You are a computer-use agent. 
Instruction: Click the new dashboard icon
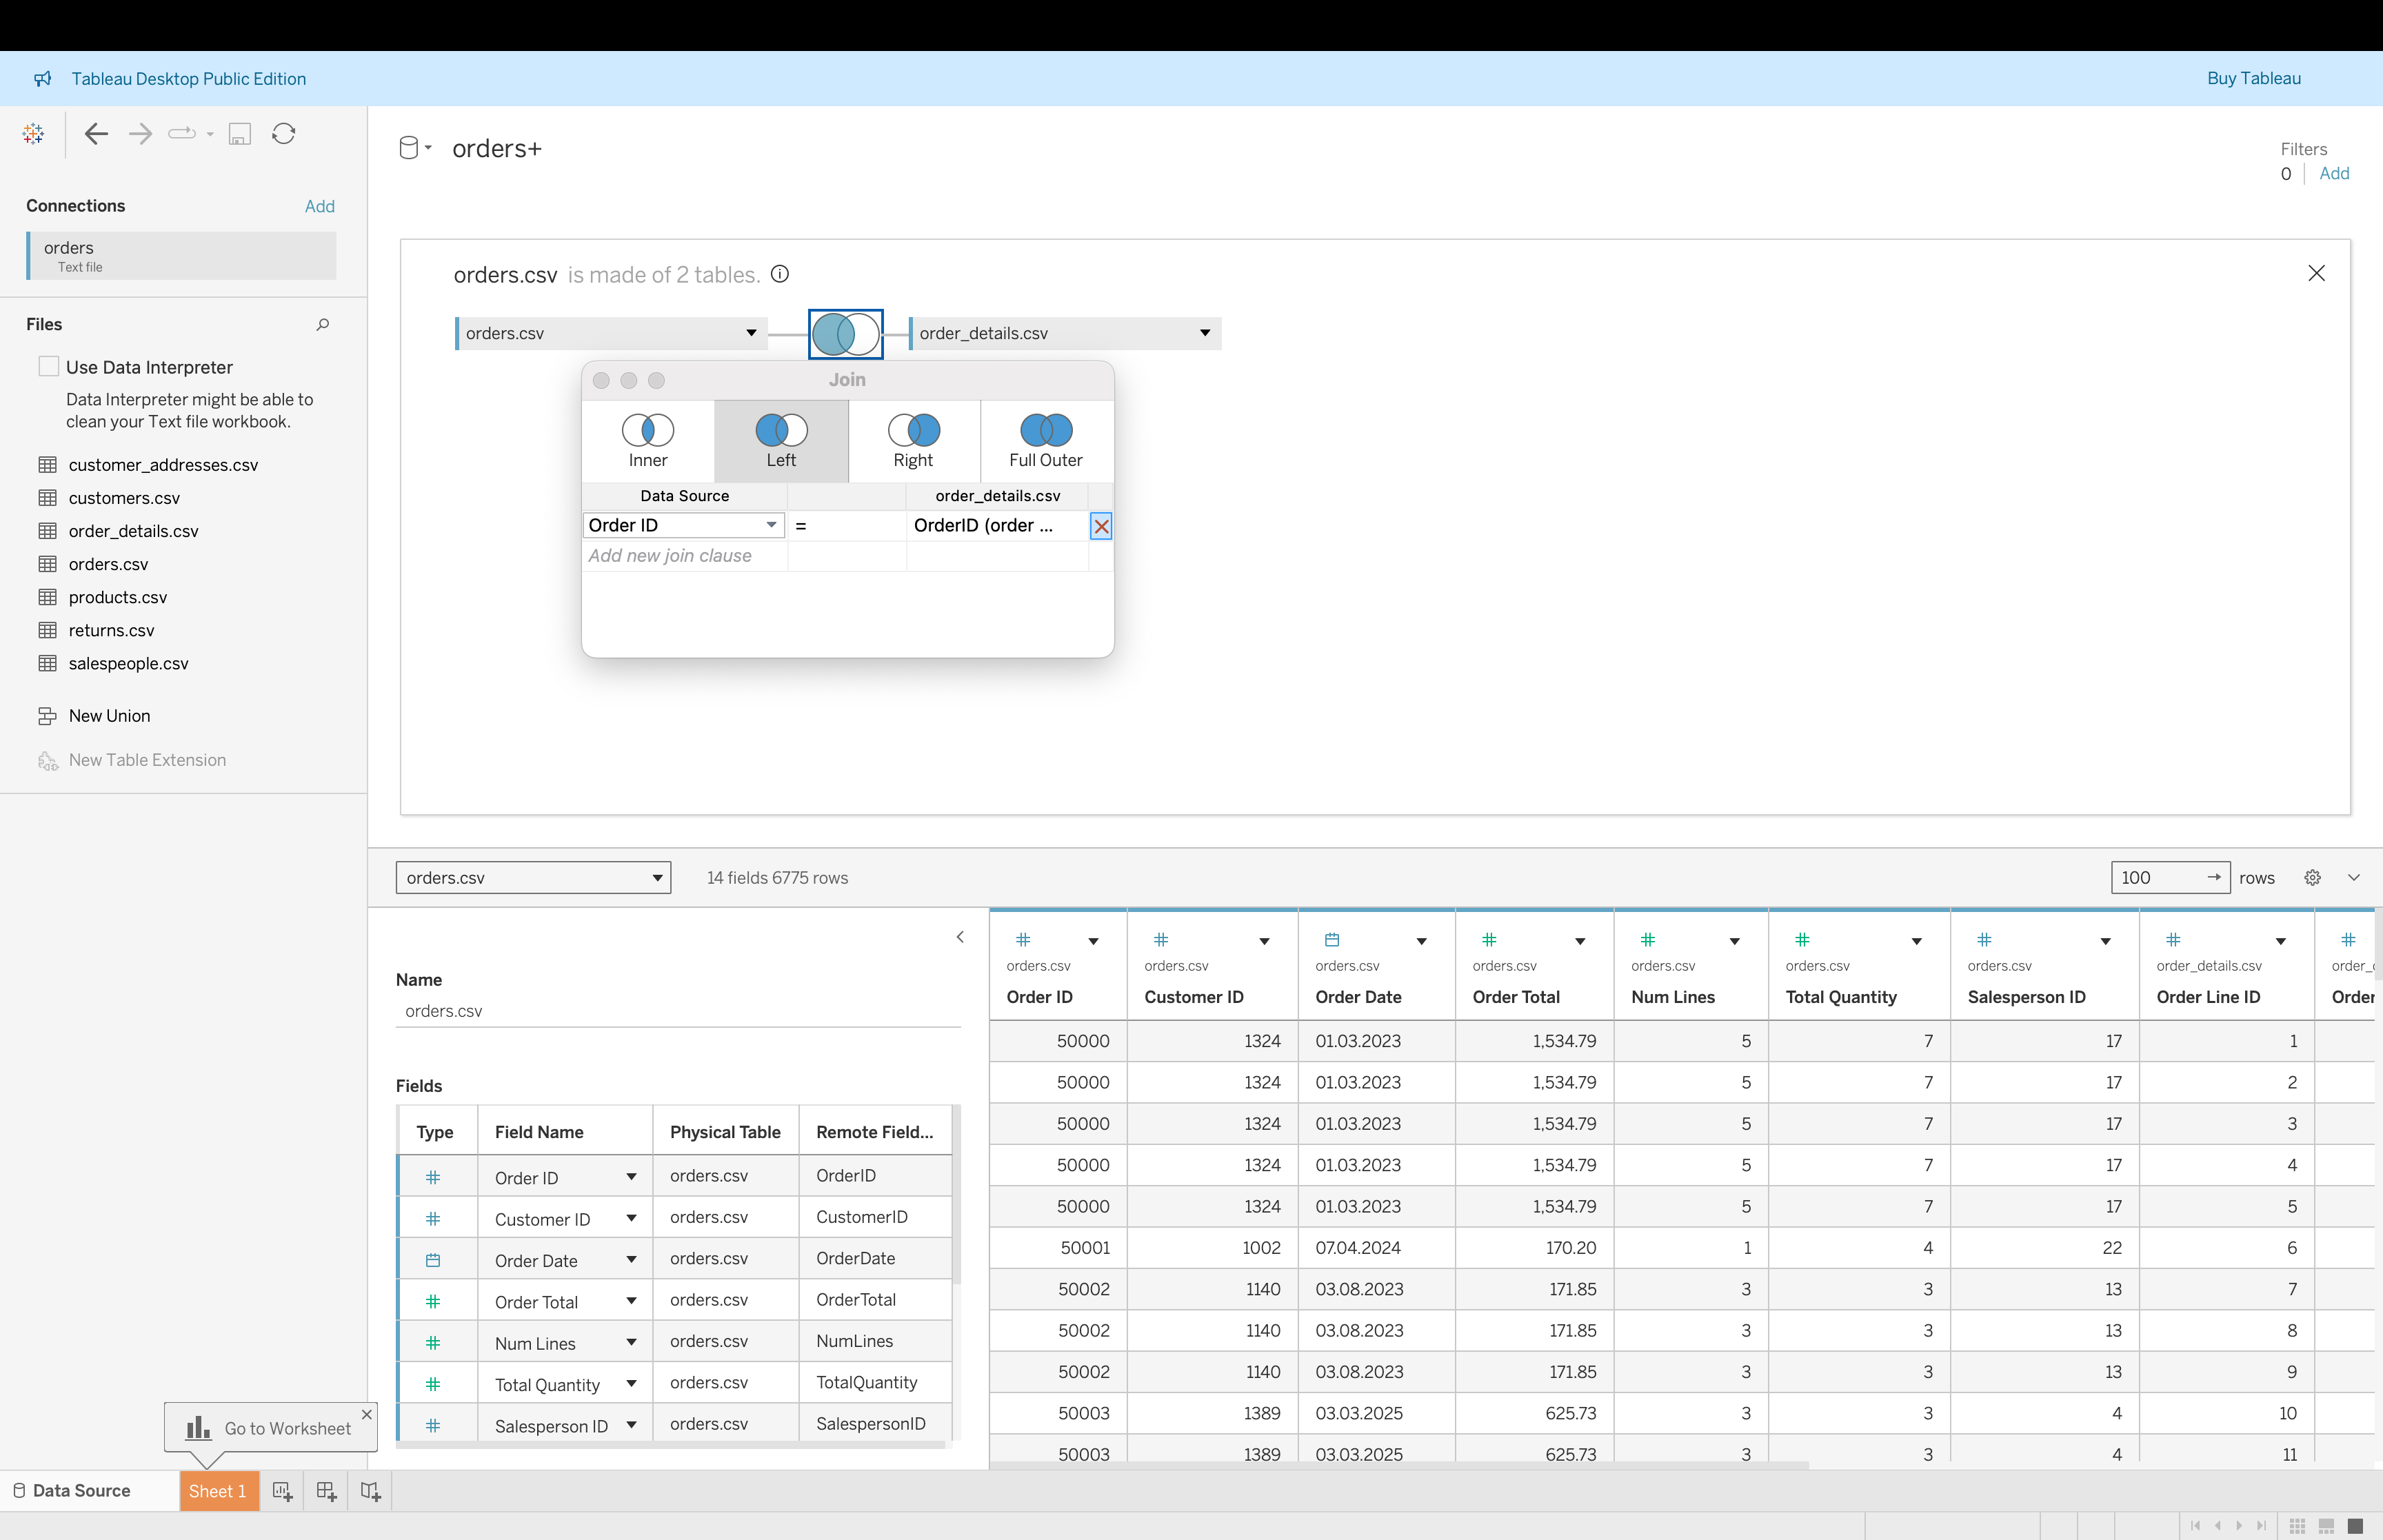click(326, 1491)
